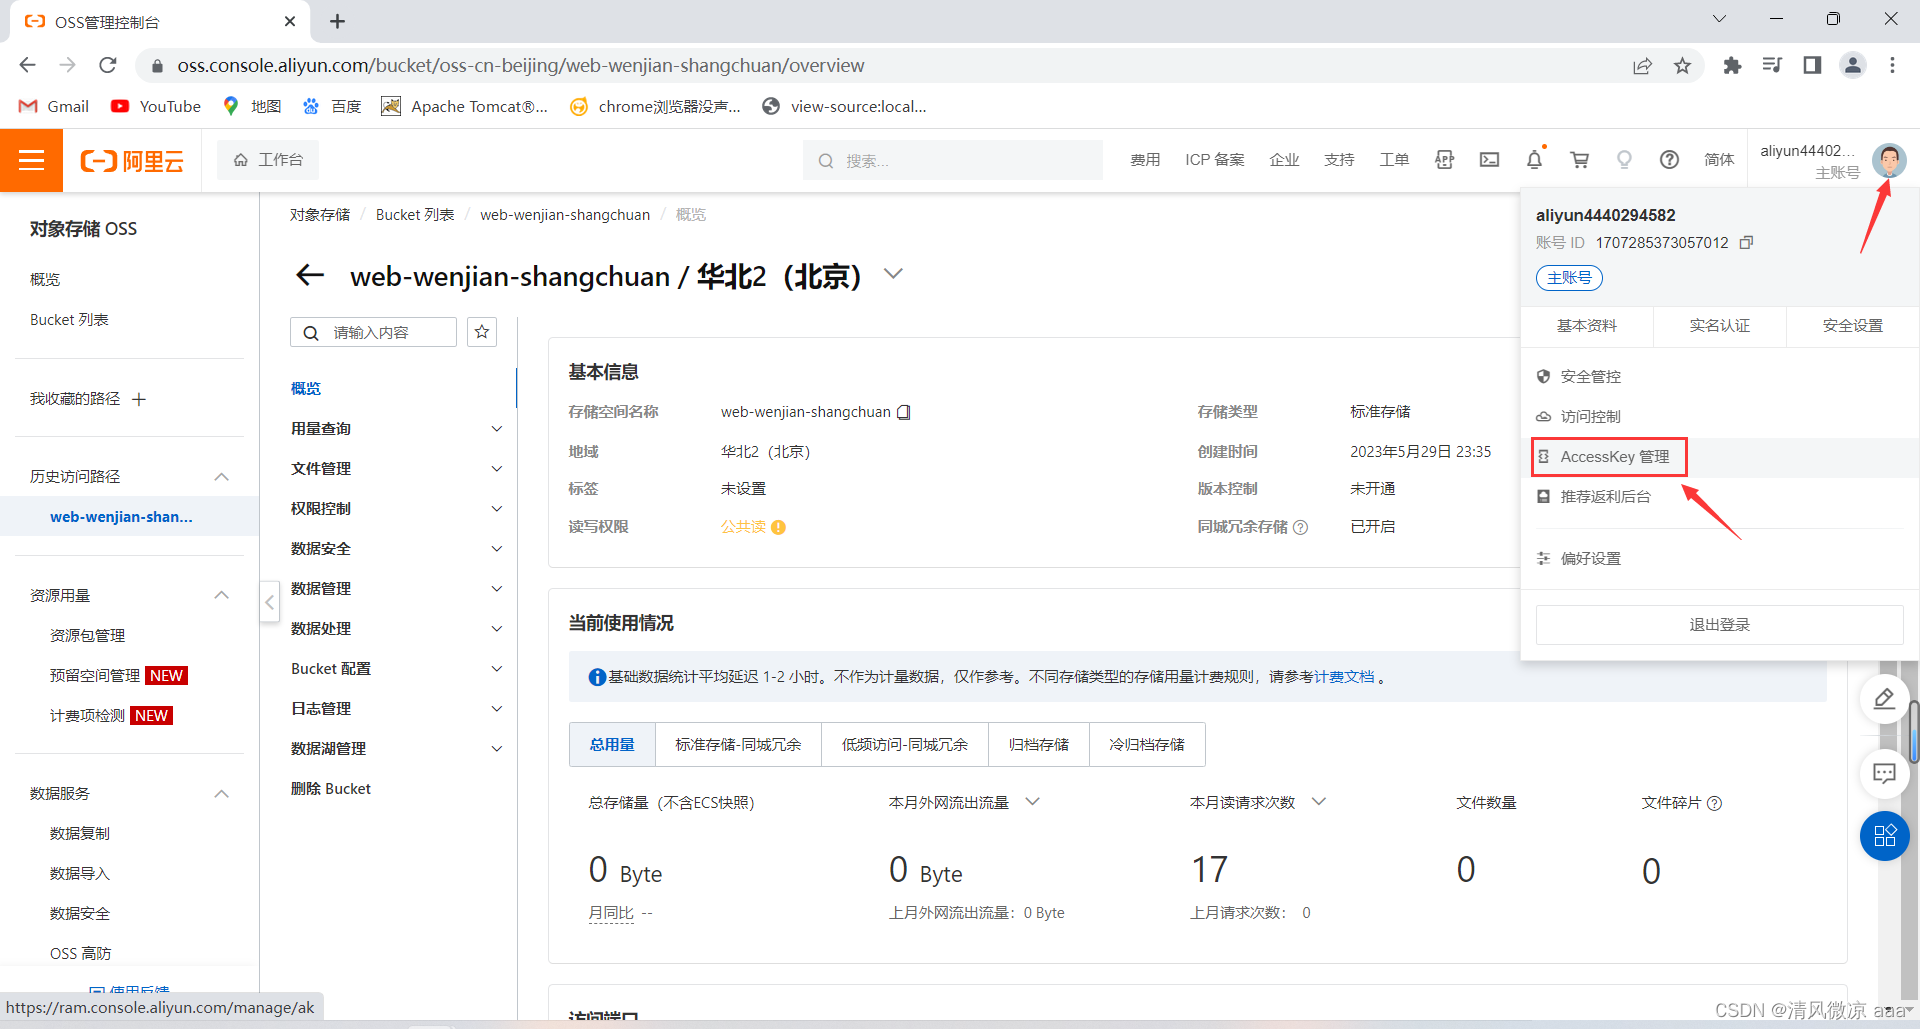
Task: Focus the top 搜索 input field
Action: tap(953, 160)
